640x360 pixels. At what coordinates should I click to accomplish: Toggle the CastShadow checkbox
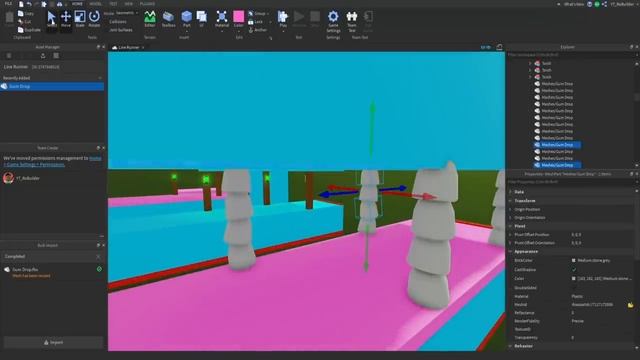tap(574, 269)
